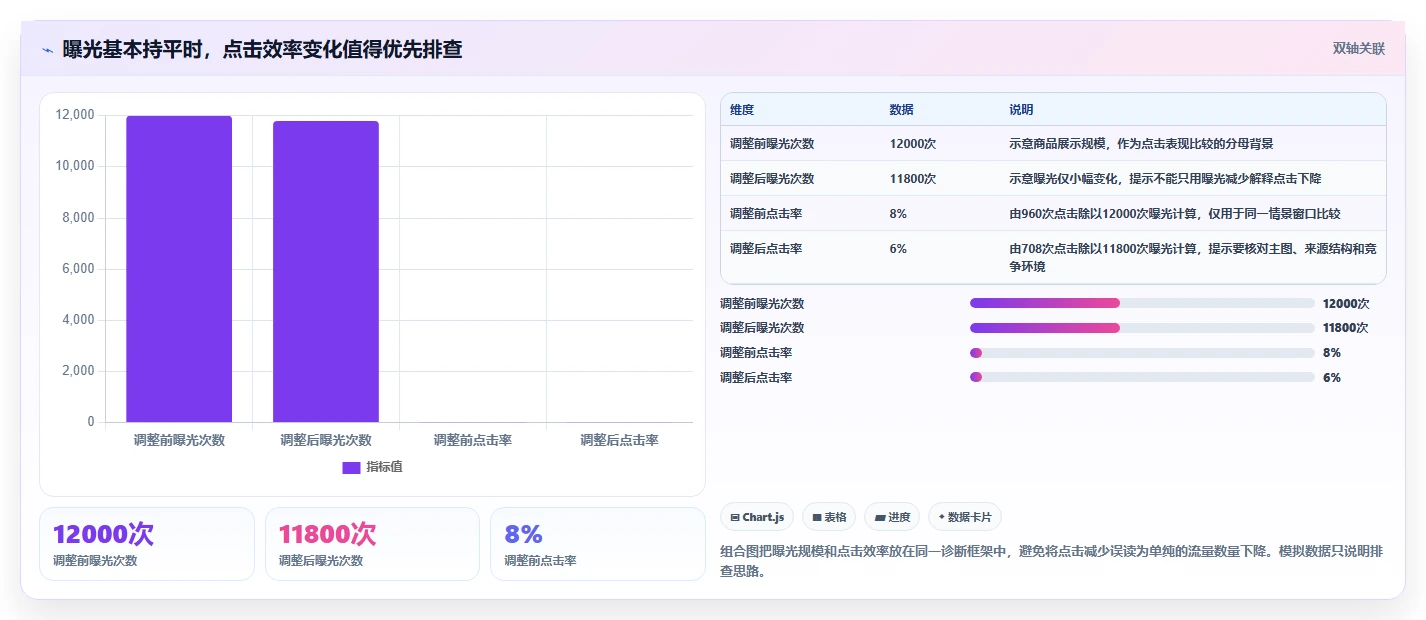
Task: Click the 12000次 cell in the table
Action: 912,144
